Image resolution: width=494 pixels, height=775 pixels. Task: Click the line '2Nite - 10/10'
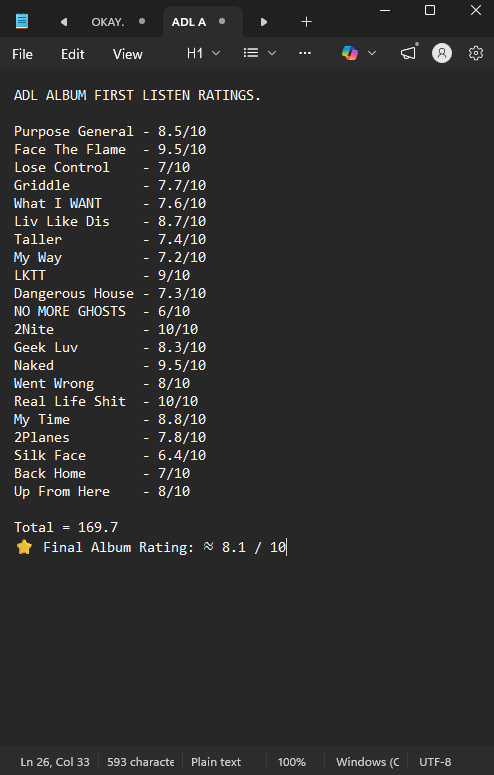(106, 329)
